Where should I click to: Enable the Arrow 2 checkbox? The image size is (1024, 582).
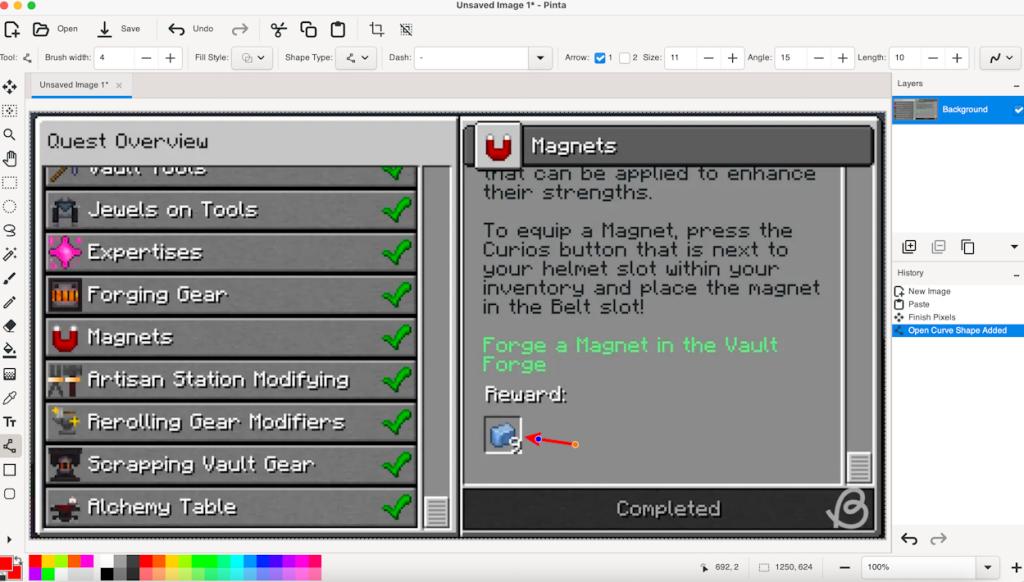coord(624,58)
